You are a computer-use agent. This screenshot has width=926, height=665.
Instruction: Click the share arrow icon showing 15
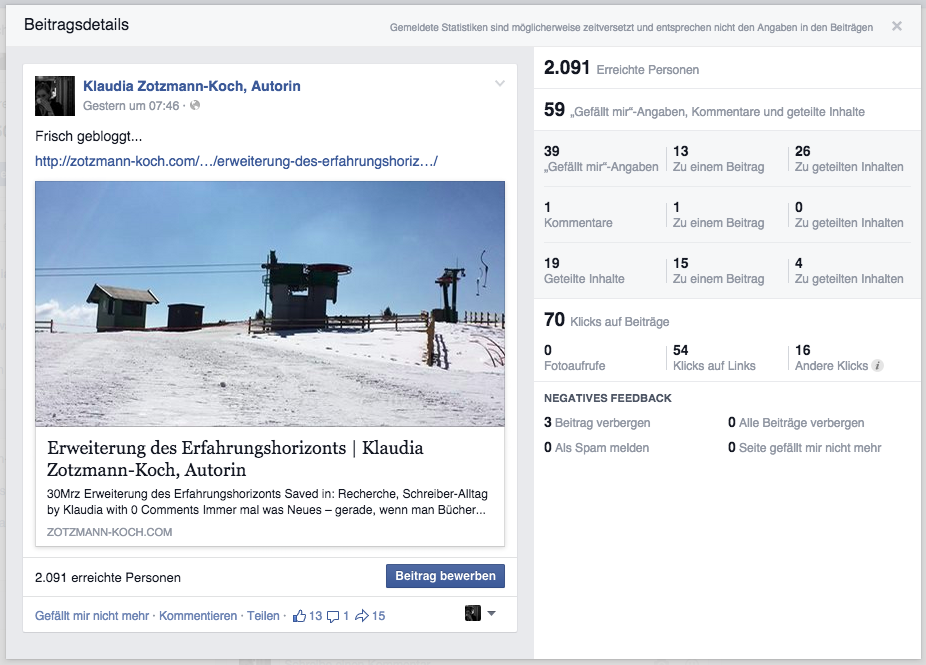point(362,616)
